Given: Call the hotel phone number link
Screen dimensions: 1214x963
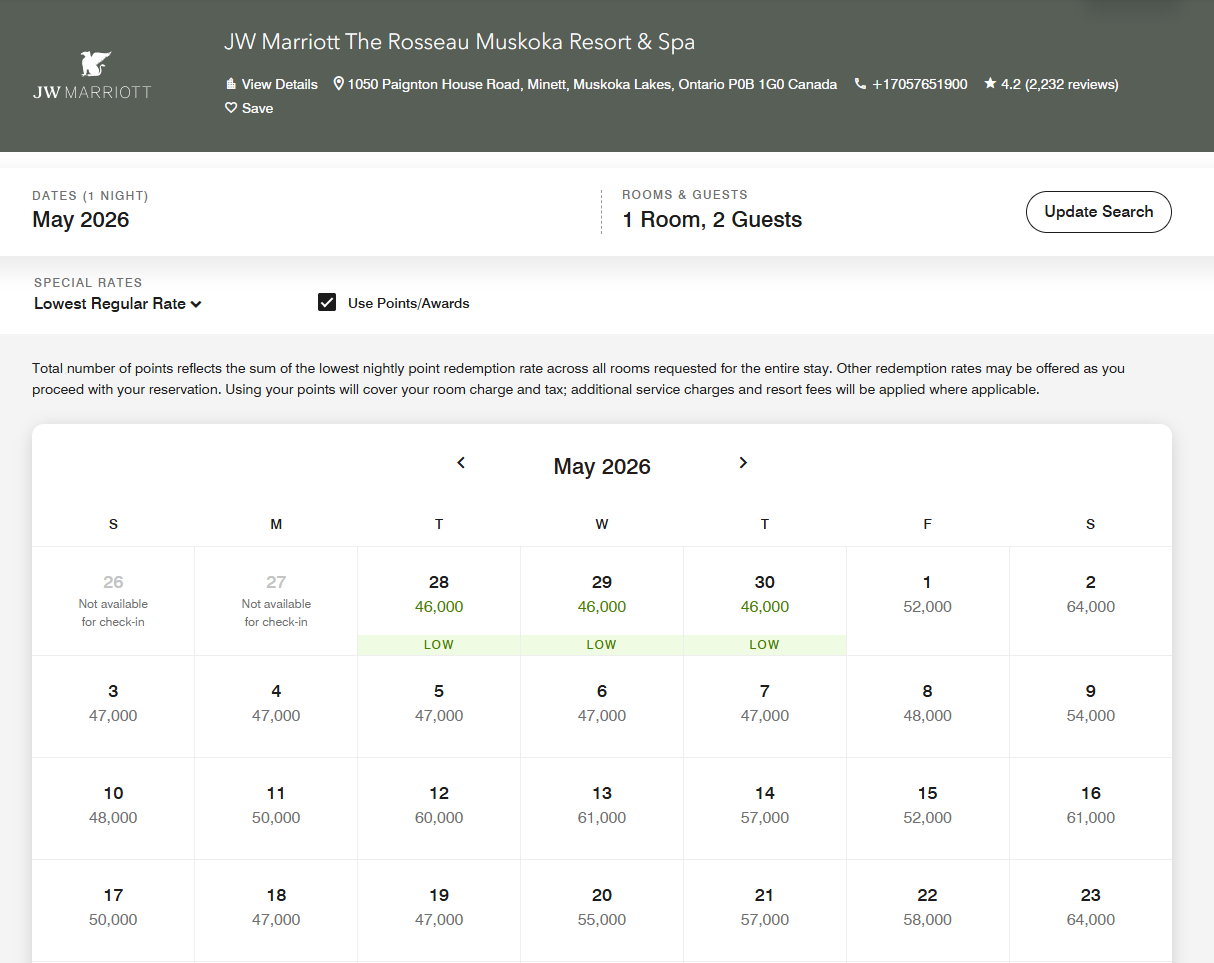Looking at the screenshot, I should coord(919,84).
